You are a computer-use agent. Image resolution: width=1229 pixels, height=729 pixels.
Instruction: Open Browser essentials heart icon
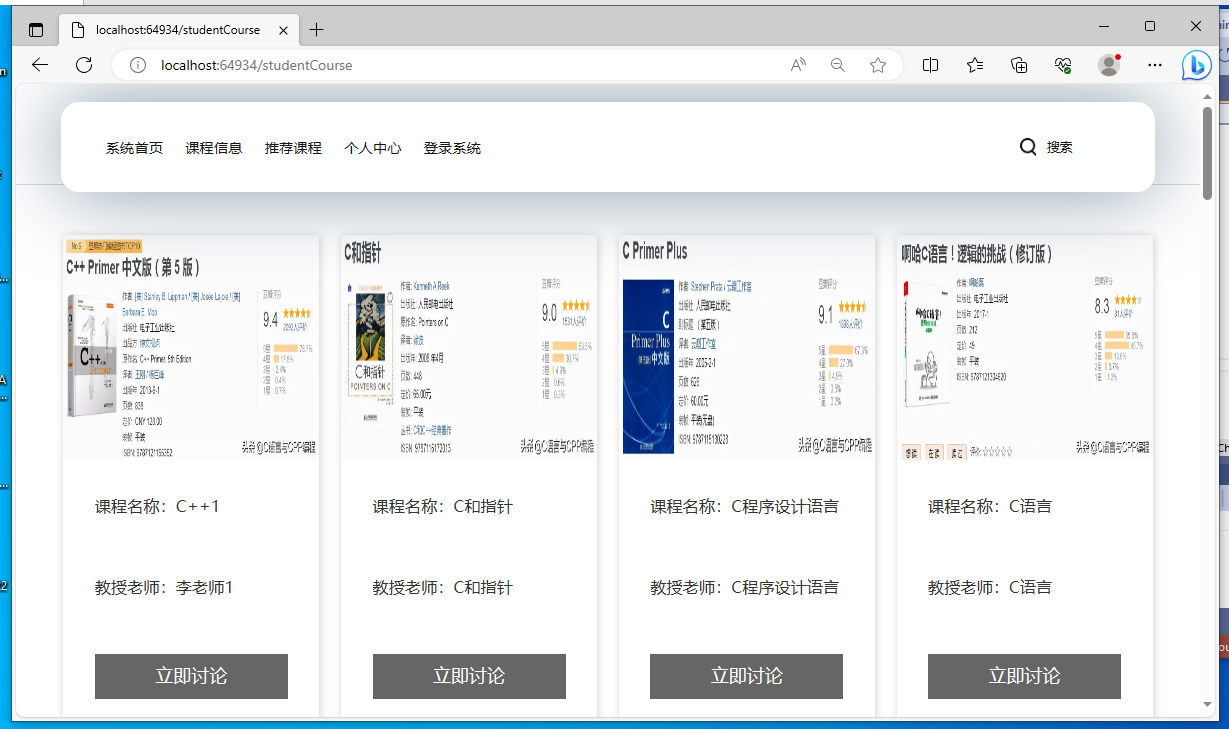1063,65
